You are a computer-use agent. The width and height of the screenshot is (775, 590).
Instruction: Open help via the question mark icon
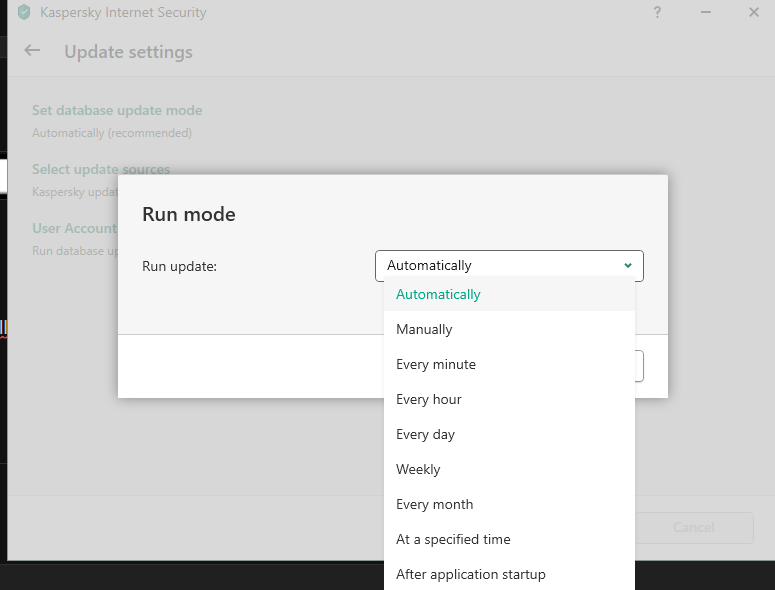[x=657, y=13]
